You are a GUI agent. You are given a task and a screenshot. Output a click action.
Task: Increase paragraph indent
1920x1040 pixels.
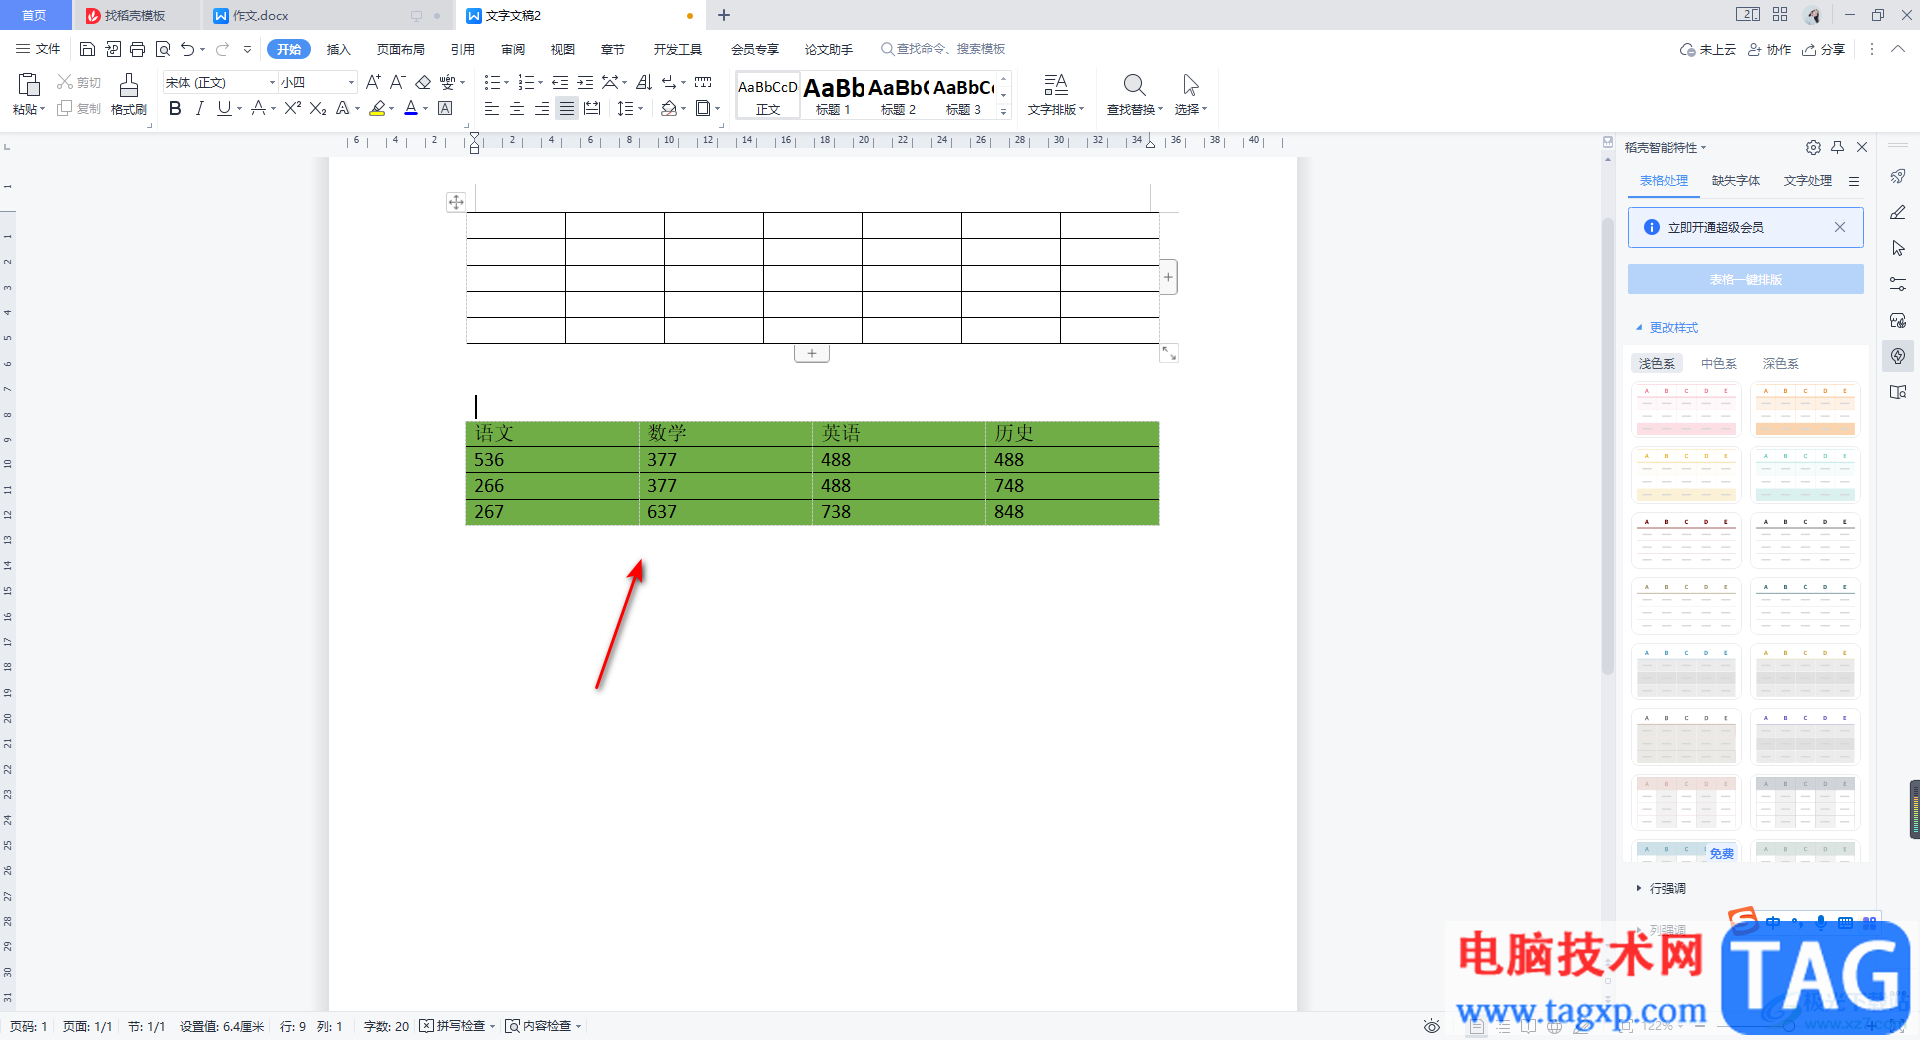coord(585,82)
